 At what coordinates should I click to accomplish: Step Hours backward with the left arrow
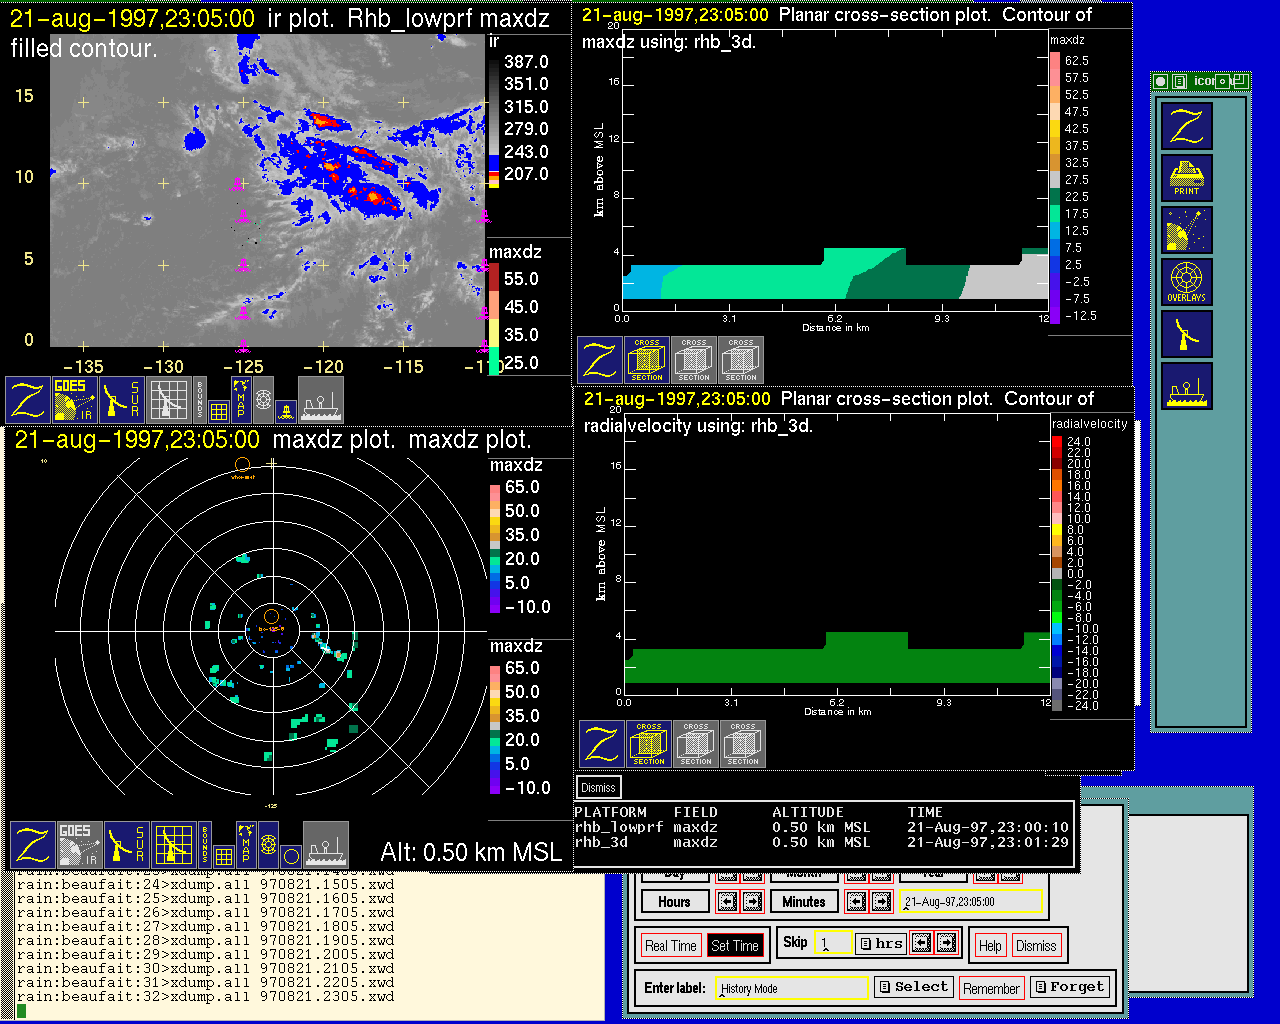727,902
